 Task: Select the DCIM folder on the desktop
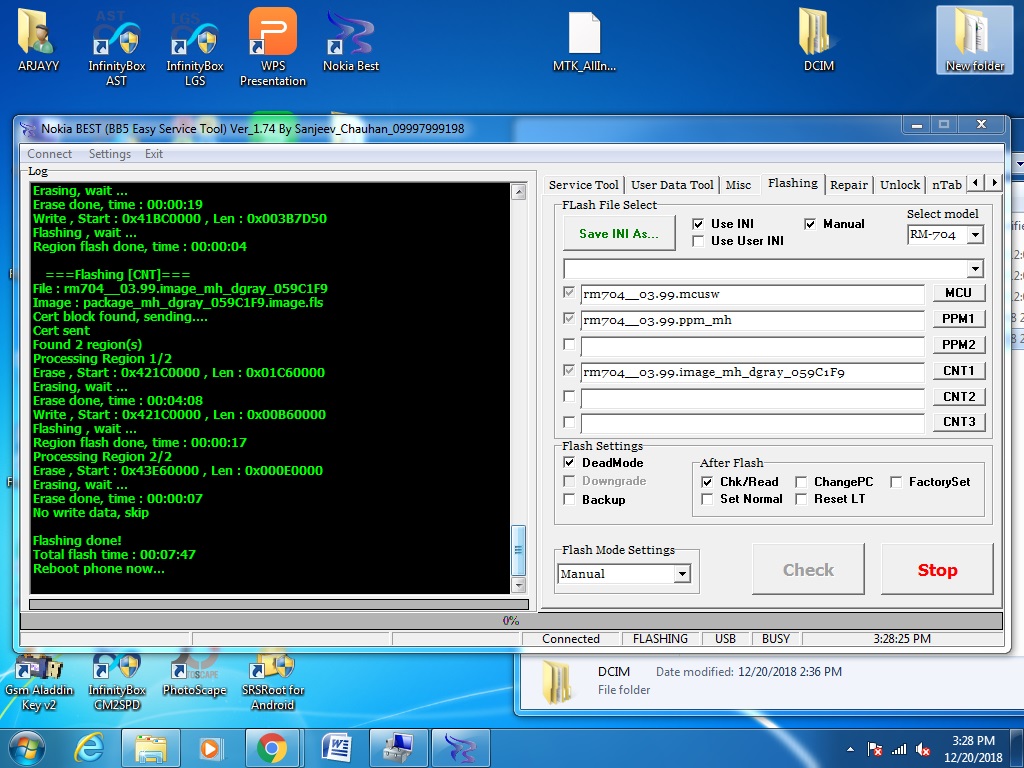click(x=818, y=40)
